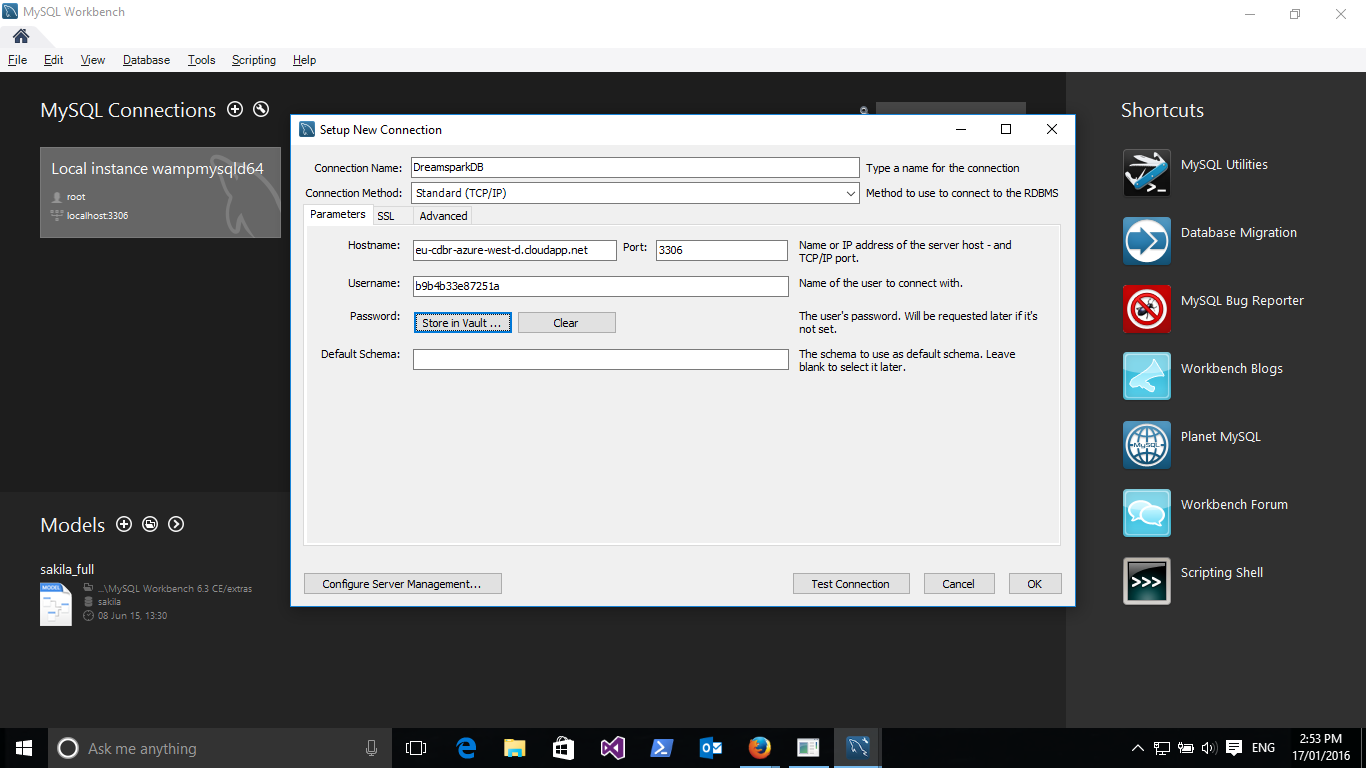The image size is (1366, 768).
Task: Open the Workbench Blogs icon
Action: pos(1146,376)
